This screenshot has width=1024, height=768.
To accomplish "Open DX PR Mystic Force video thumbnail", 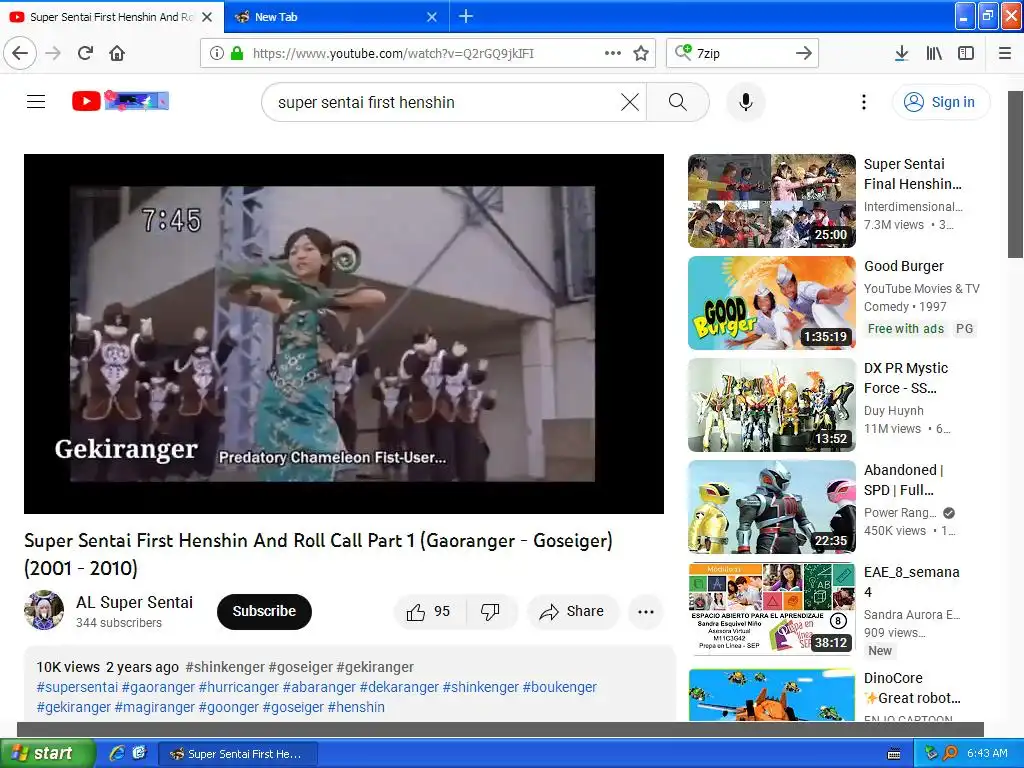I will pyautogui.click(x=771, y=405).
